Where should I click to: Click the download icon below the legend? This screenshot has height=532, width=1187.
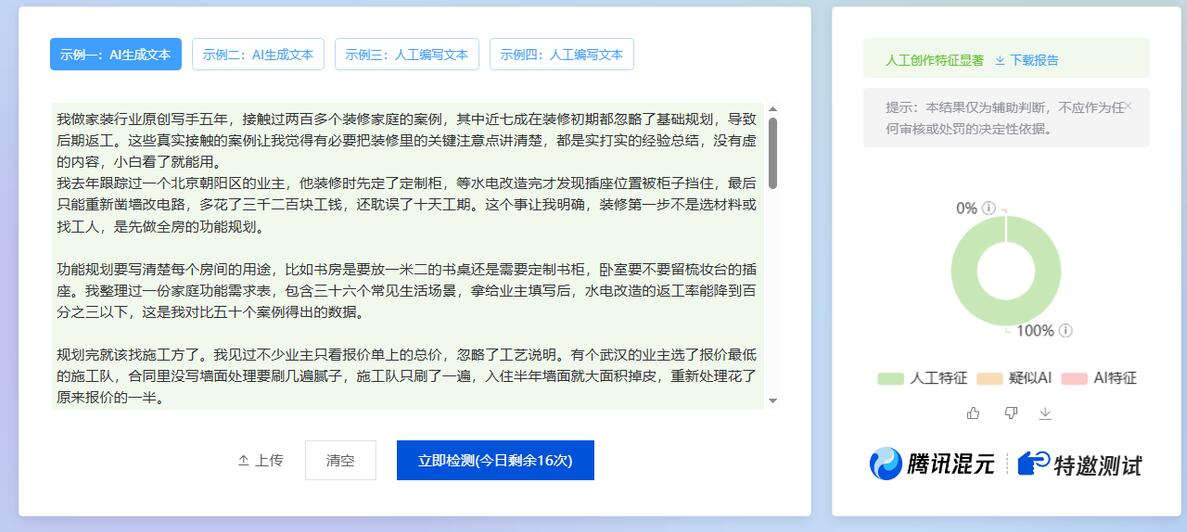[1046, 413]
